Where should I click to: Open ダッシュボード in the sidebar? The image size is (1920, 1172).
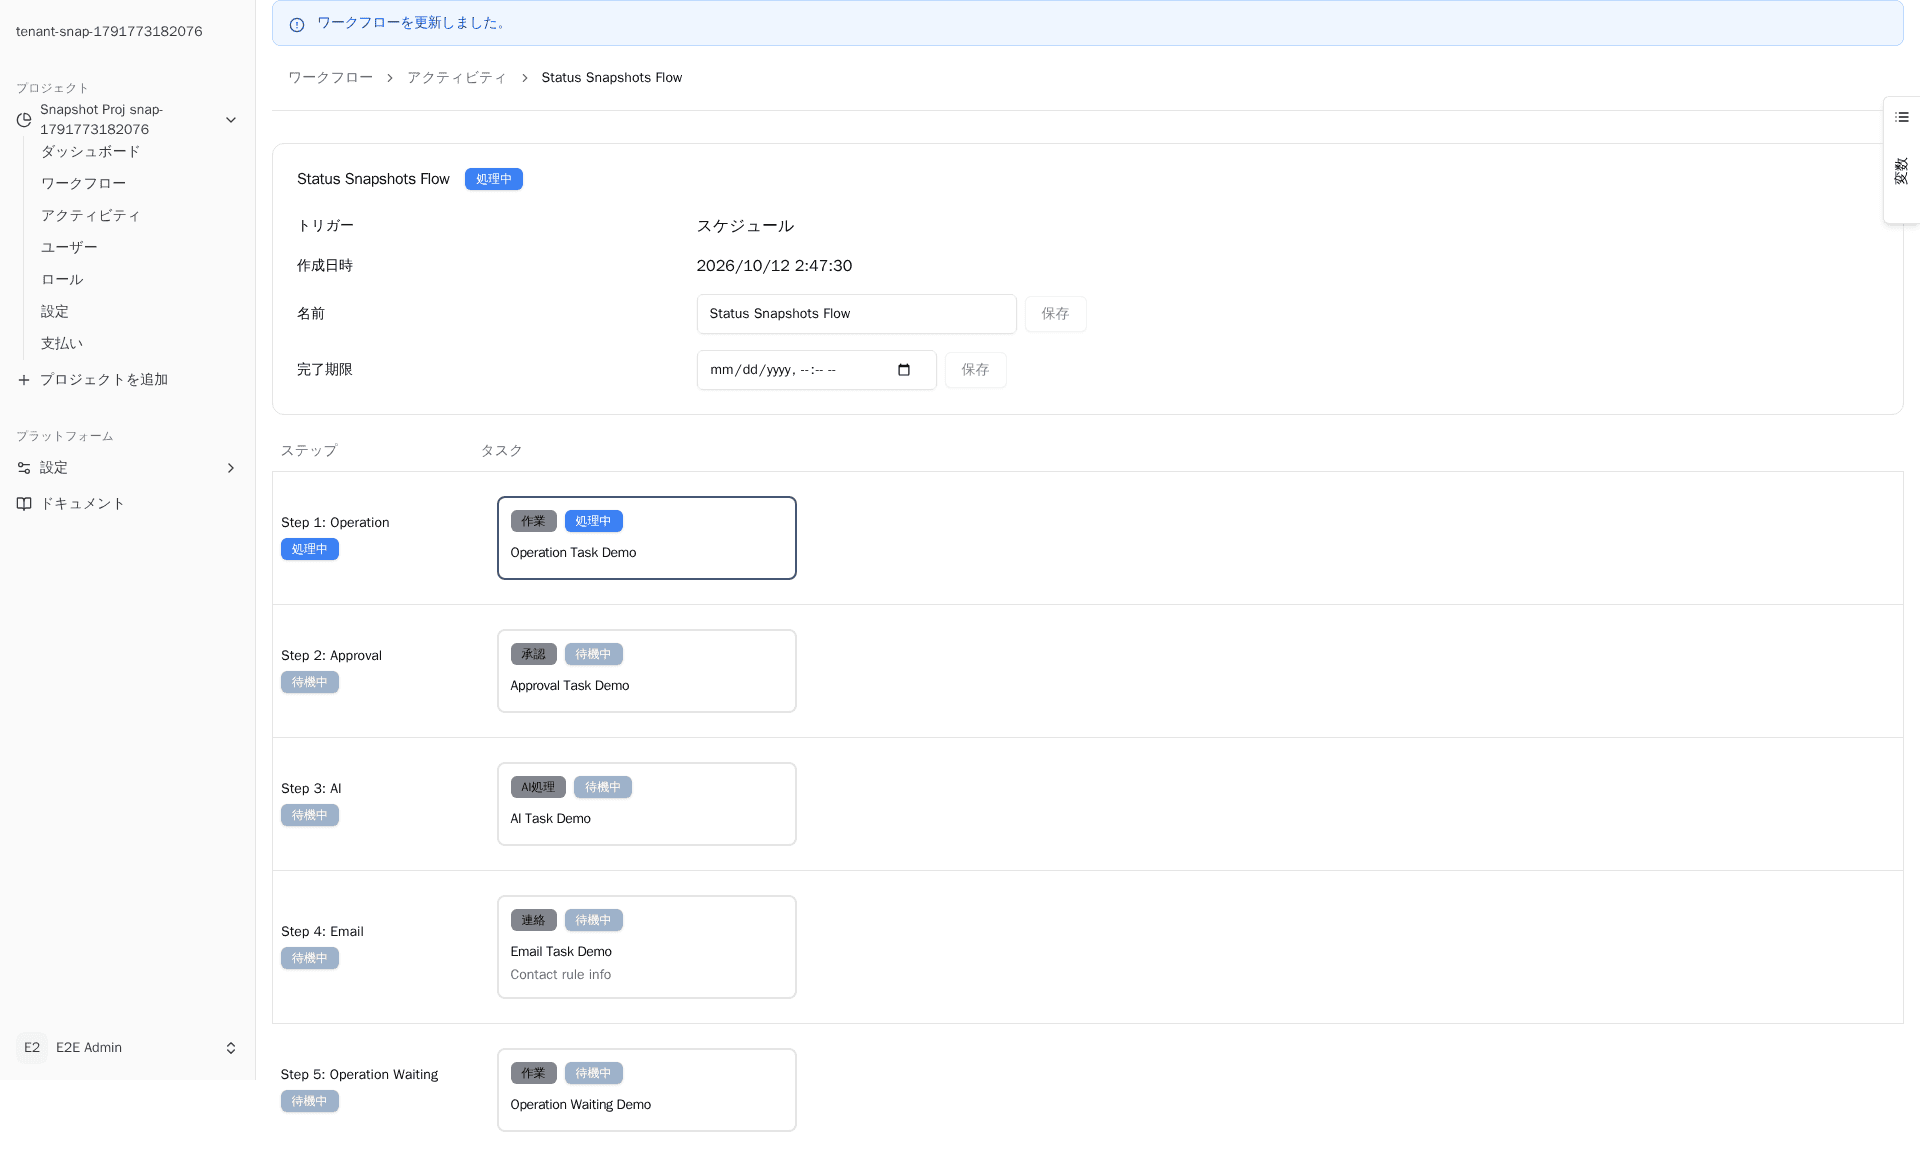(91, 152)
